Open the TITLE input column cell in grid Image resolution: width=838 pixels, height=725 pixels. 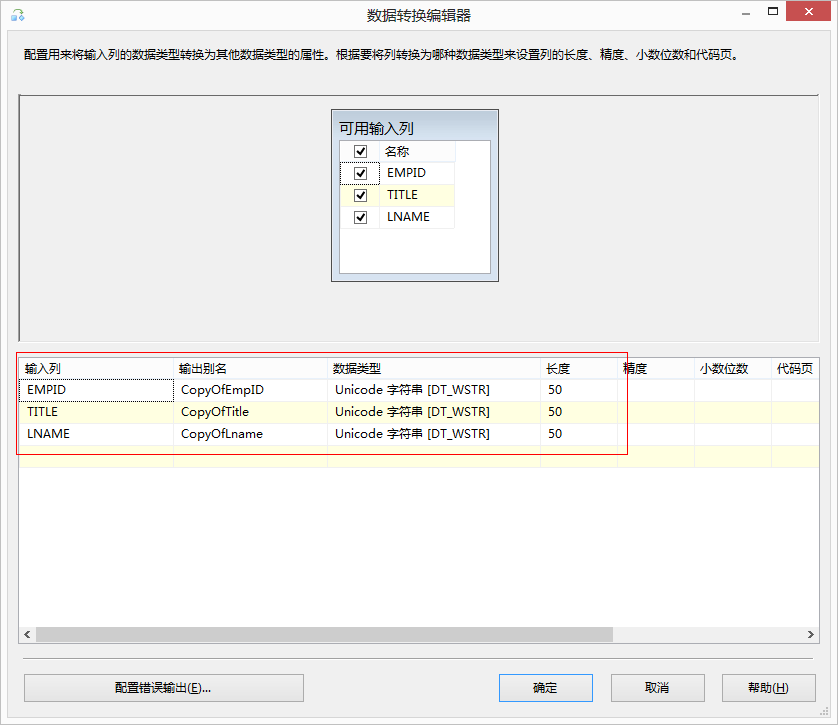pyautogui.click(x=96, y=412)
